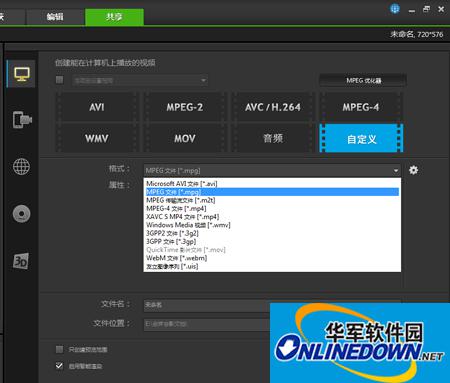
Task: Pick XAVC S MP4 [*.mp4] entry
Action: tap(271, 217)
